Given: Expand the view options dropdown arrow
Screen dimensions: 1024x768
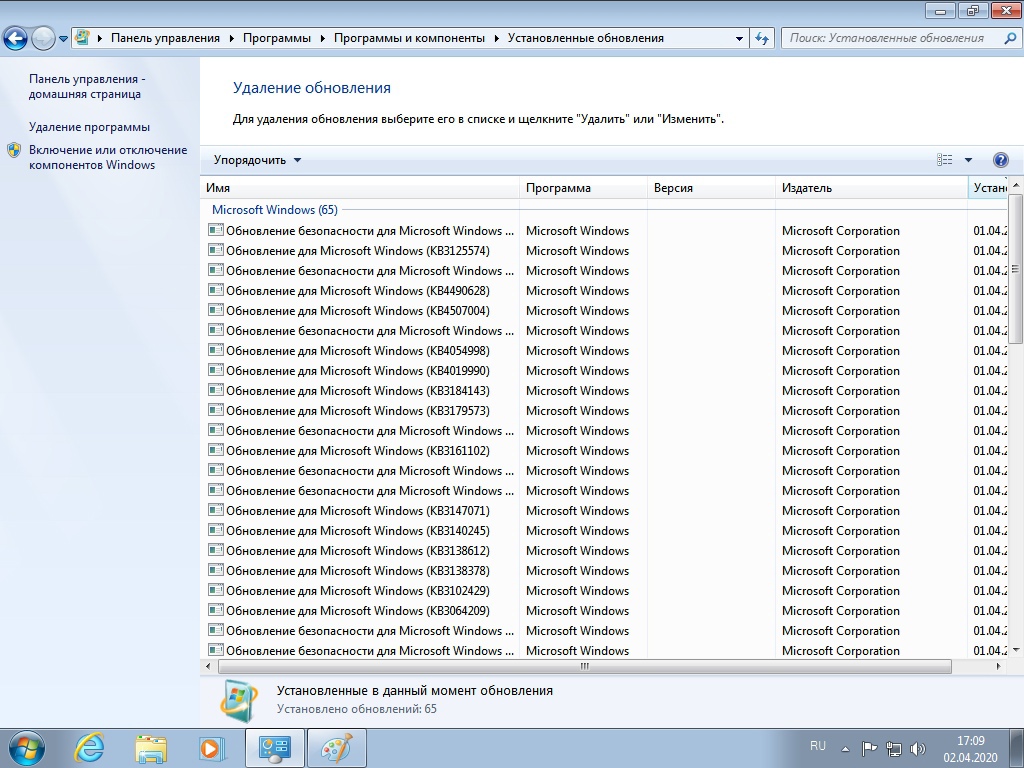Looking at the screenshot, I should coord(968,160).
